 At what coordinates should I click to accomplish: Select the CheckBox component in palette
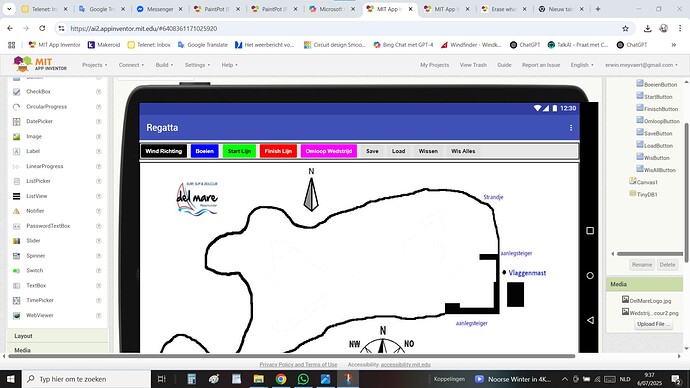(38, 92)
